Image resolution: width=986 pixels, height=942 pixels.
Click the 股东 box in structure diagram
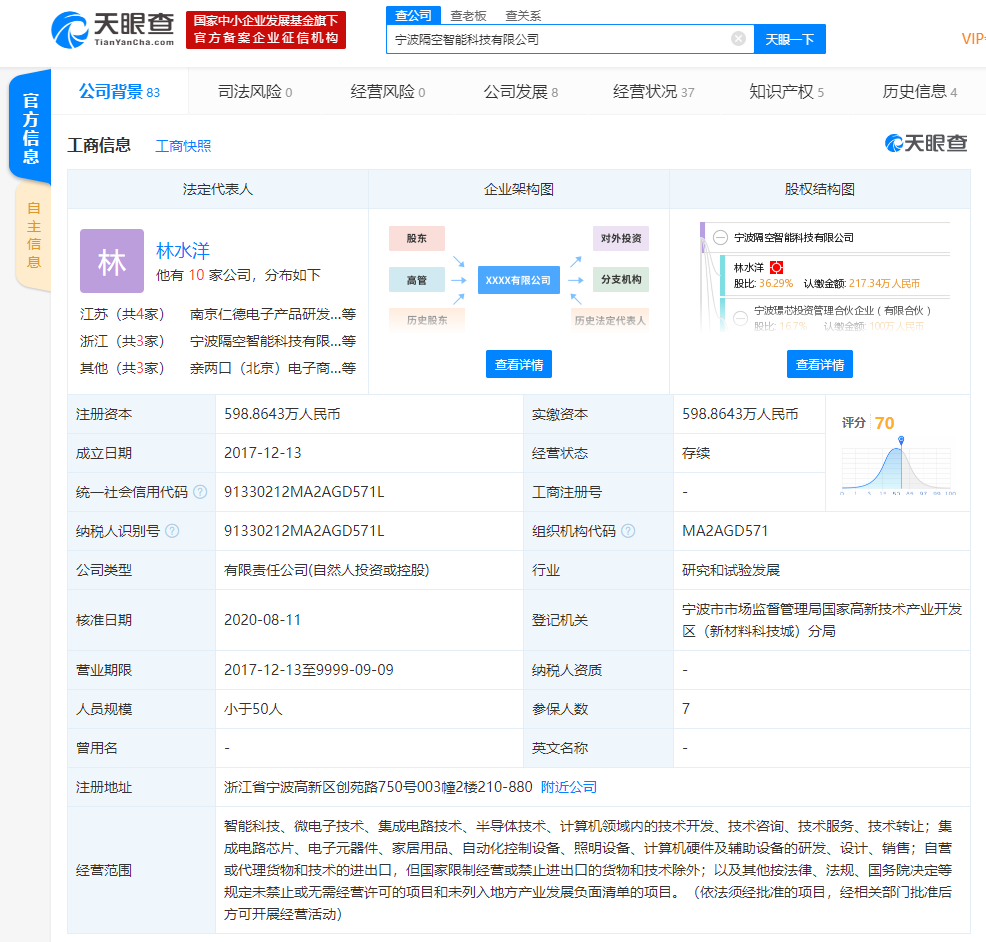point(417,238)
